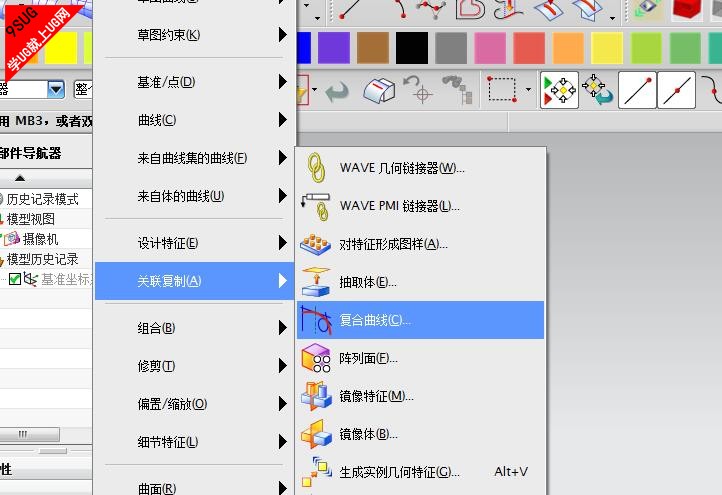Pick the red-coral color swatch
722x495 pixels.
[529, 48]
